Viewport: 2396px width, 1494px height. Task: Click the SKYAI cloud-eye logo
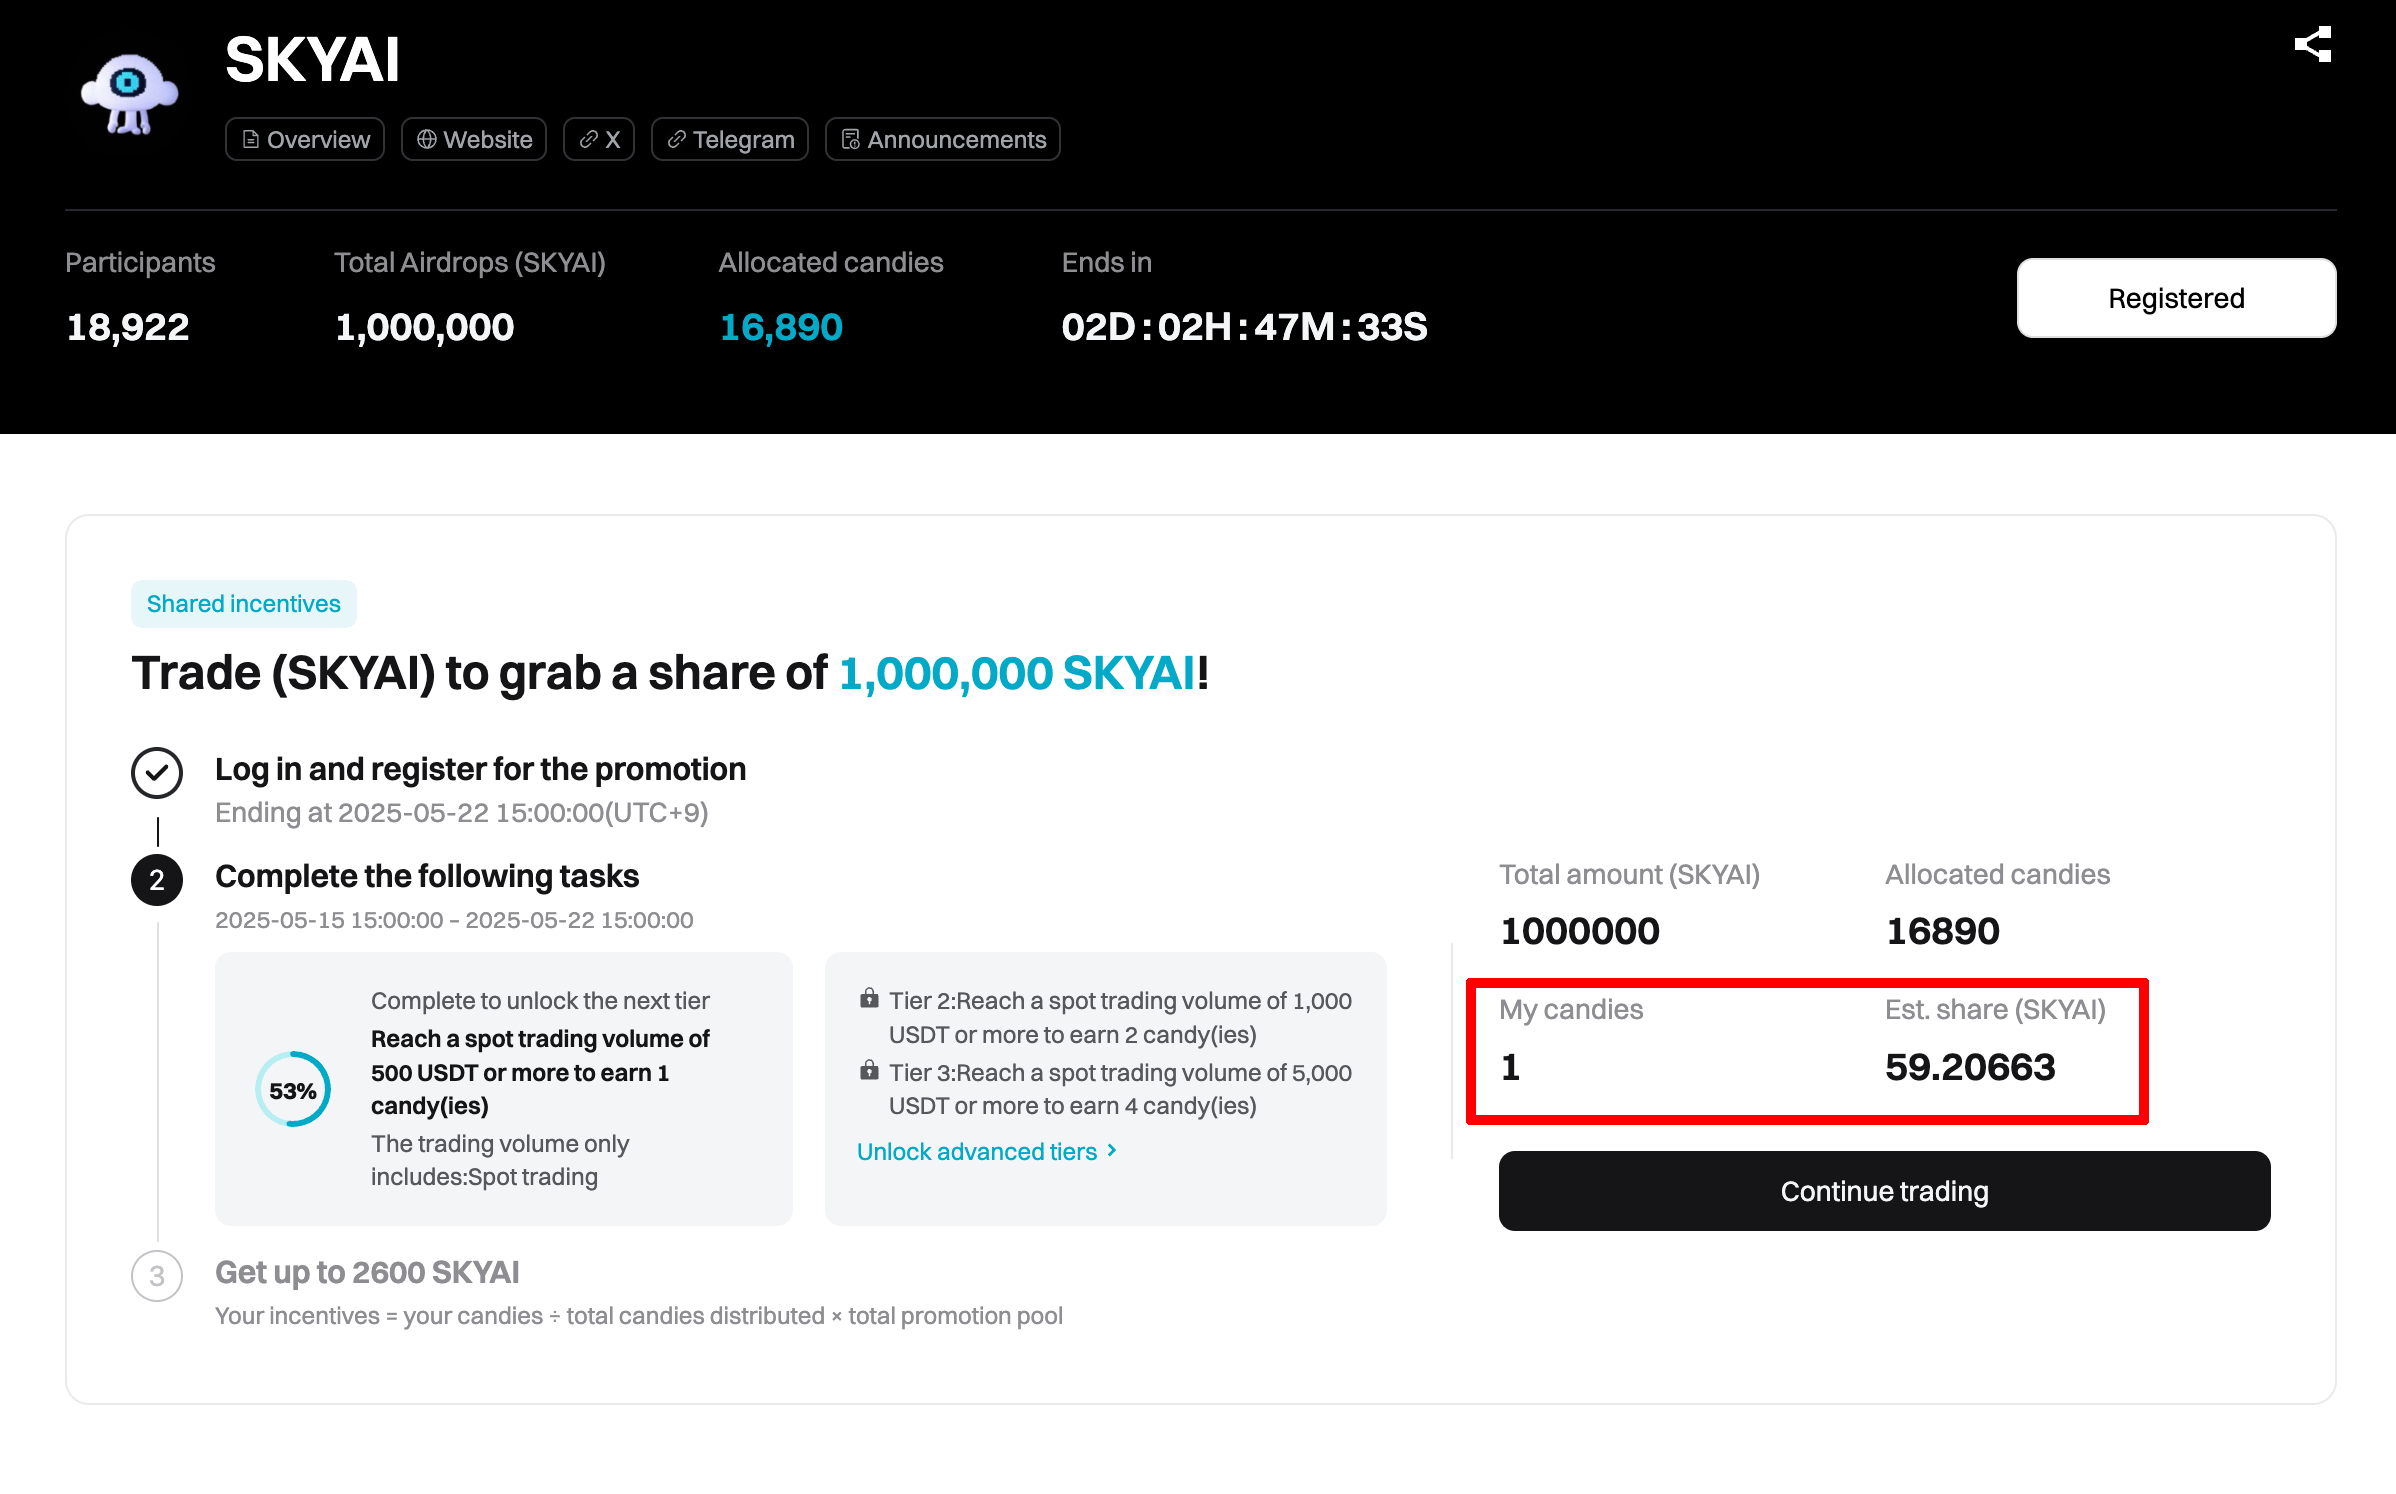pyautogui.click(x=129, y=95)
